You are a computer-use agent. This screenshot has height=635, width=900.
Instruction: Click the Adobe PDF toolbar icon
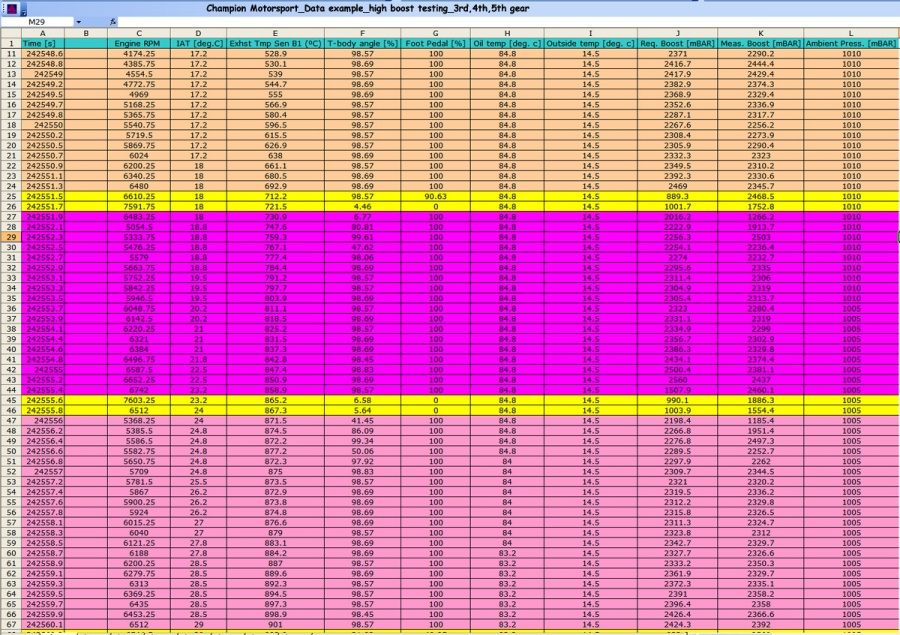coord(11,8)
